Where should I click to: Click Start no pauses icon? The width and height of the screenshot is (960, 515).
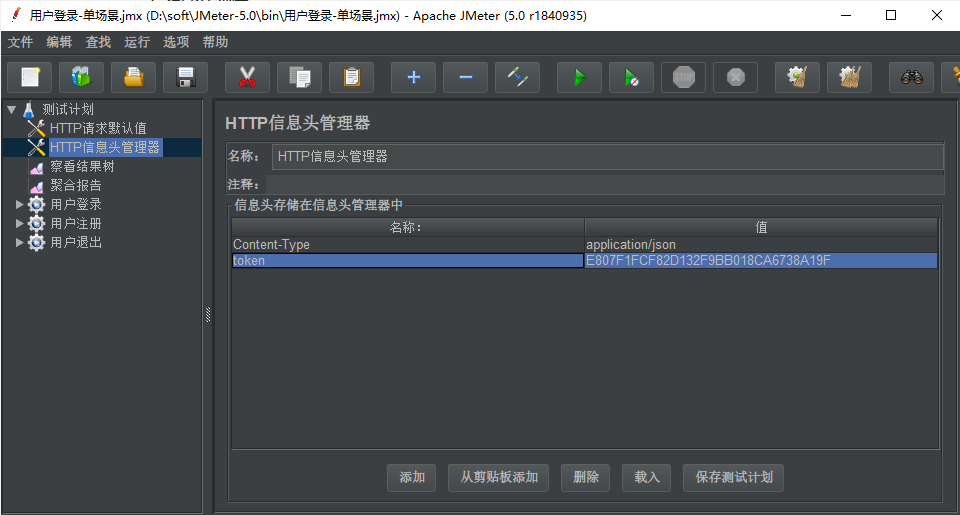tap(631, 77)
